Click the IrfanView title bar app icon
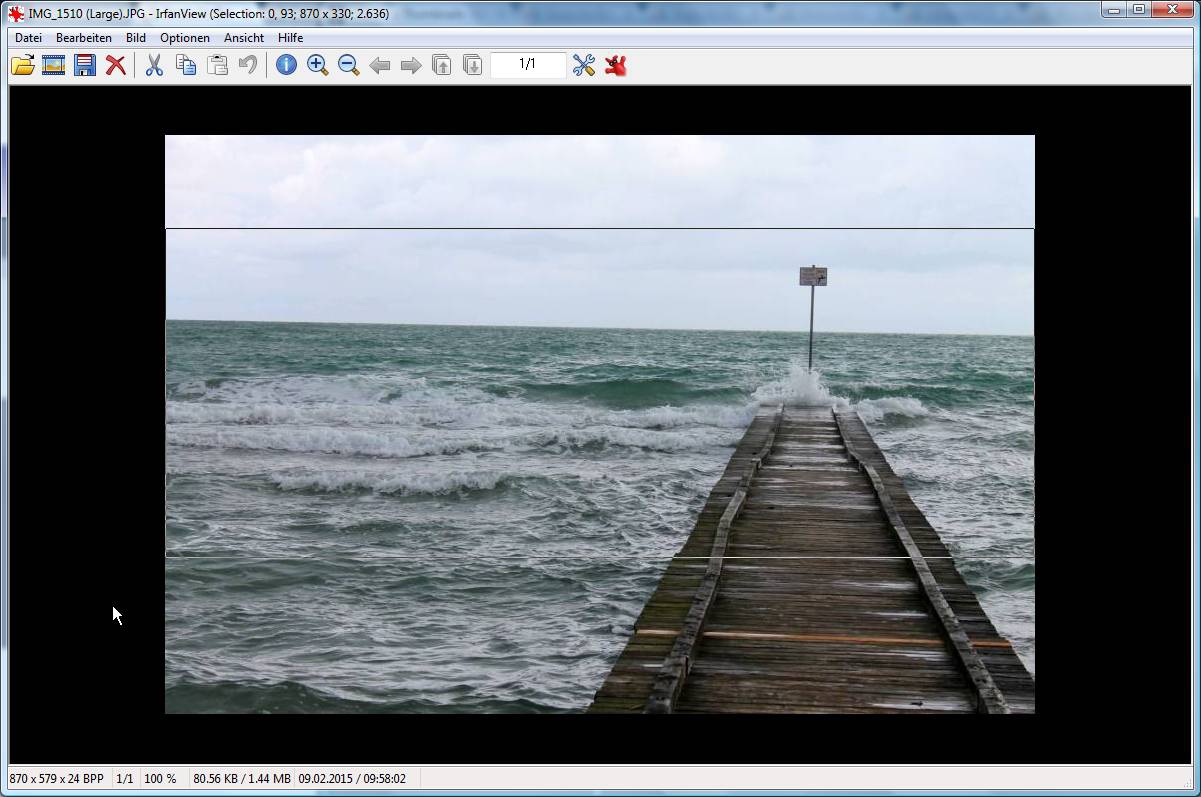Viewport: 1201px width, 797px height. tap(16, 13)
